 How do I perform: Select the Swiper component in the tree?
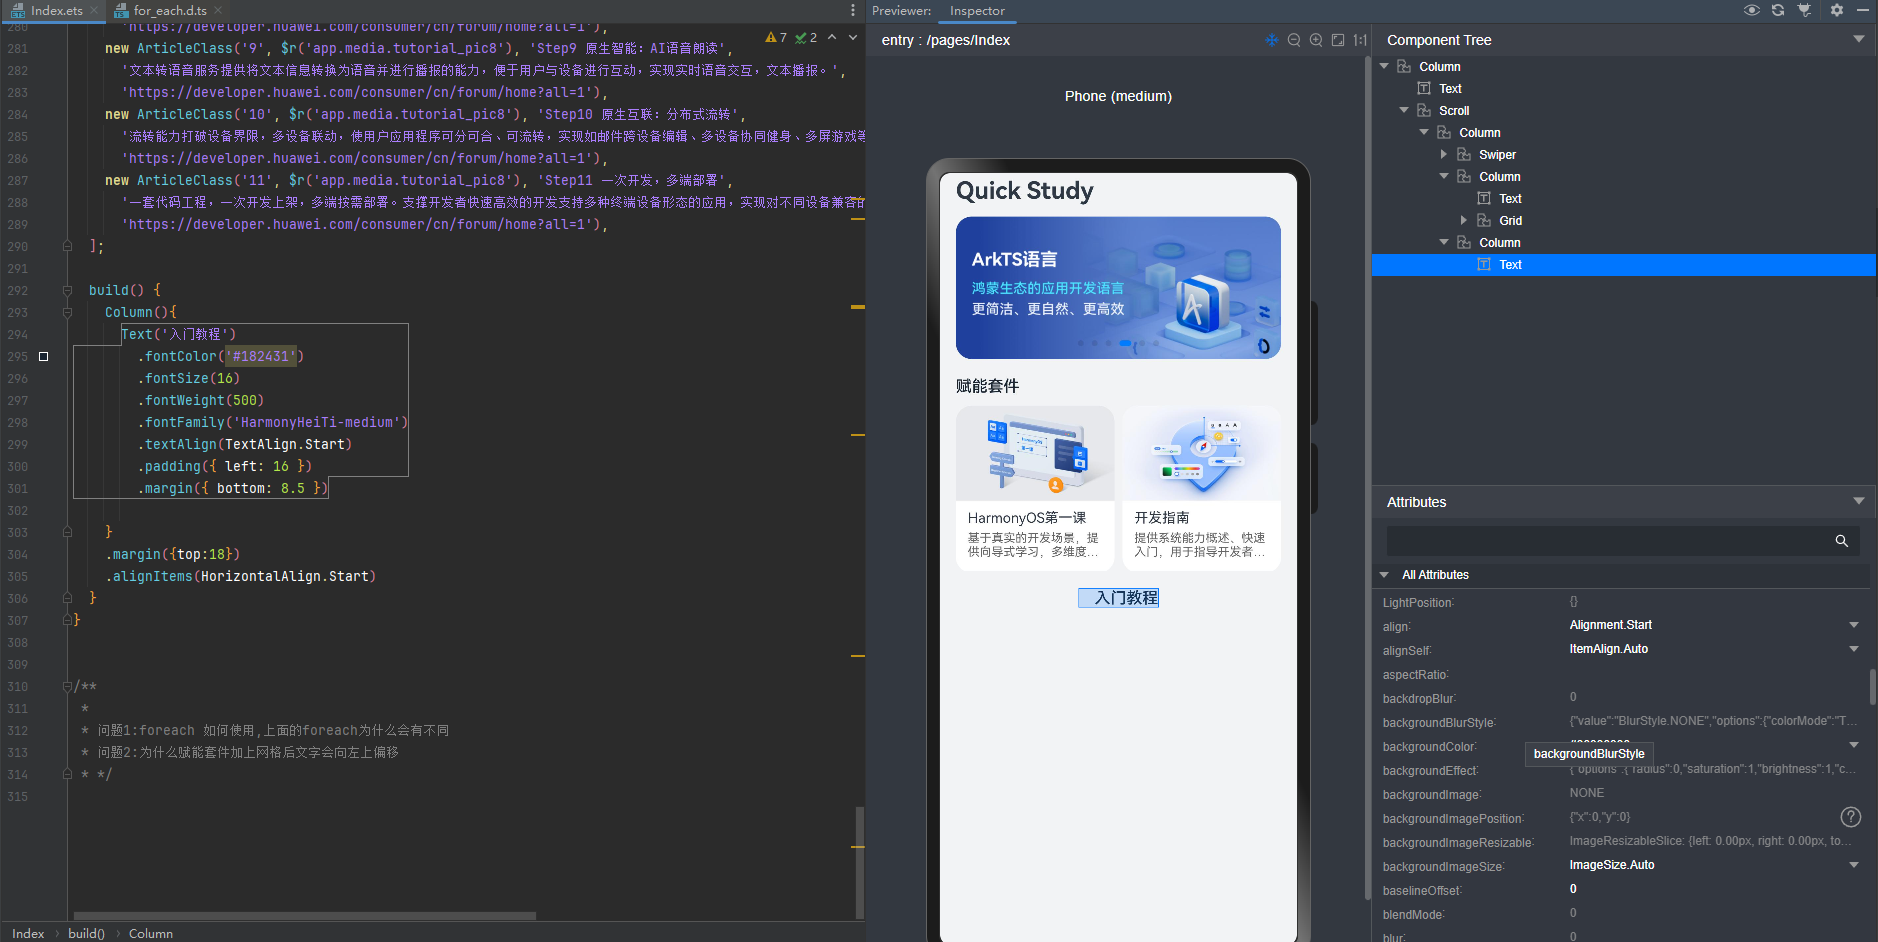click(x=1497, y=154)
